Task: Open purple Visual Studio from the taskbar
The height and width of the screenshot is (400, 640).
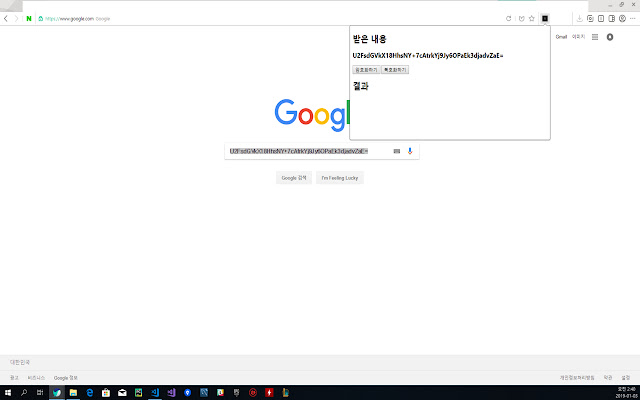Action: point(171,393)
